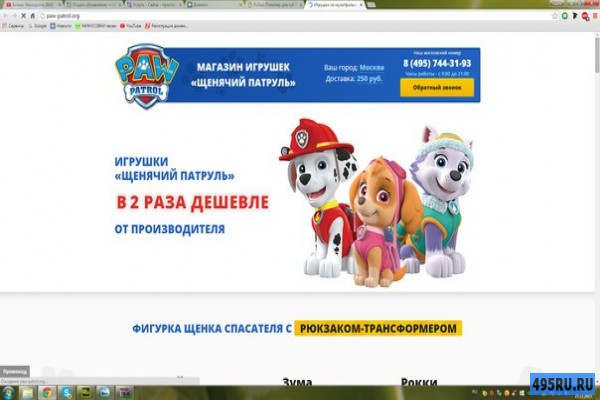Click the ОТ ПРОИЗВОДИТЕЛЯ text
The image size is (600, 400).
tap(170, 229)
